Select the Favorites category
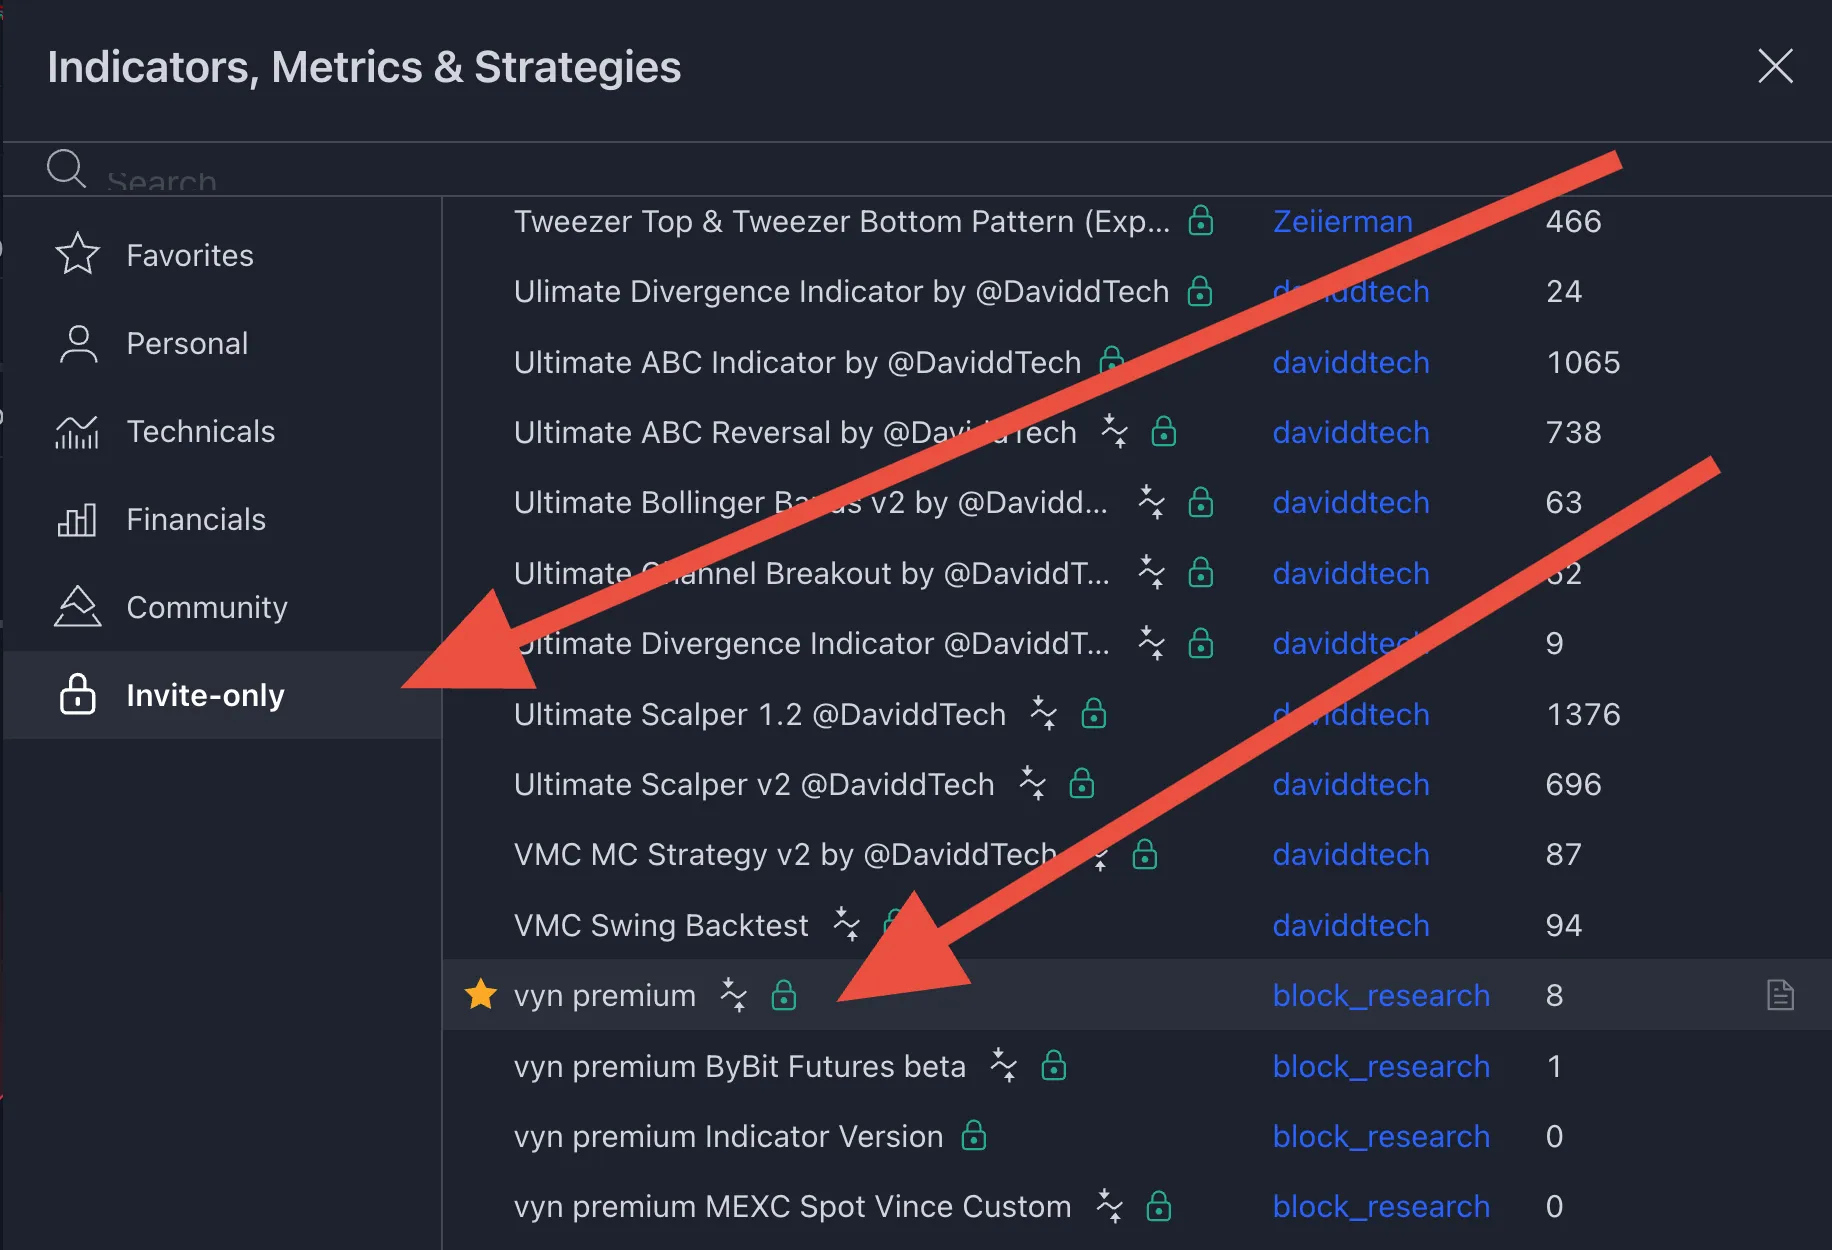 [x=190, y=255]
